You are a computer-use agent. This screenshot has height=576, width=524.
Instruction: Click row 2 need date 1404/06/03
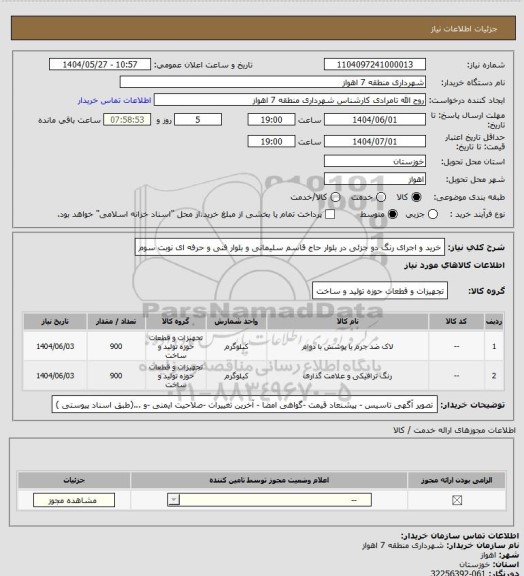(55, 376)
